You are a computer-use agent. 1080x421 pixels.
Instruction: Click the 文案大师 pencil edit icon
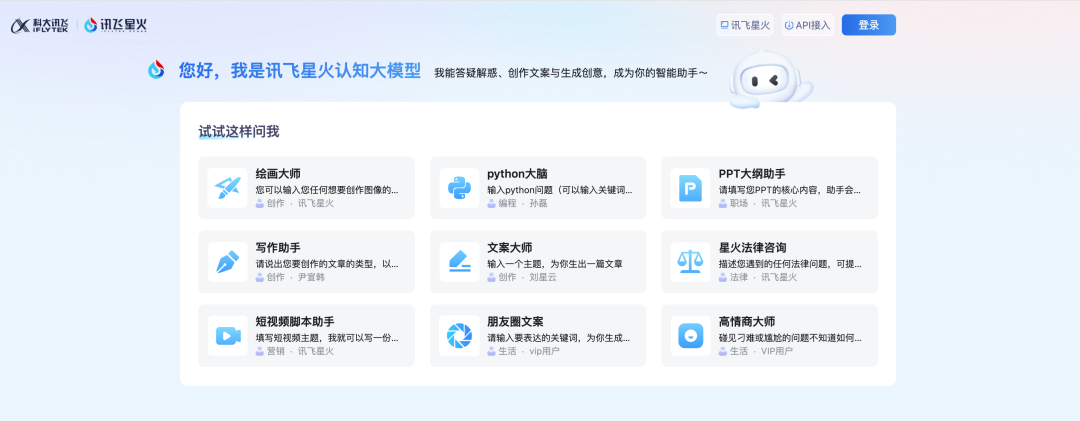[459, 262]
